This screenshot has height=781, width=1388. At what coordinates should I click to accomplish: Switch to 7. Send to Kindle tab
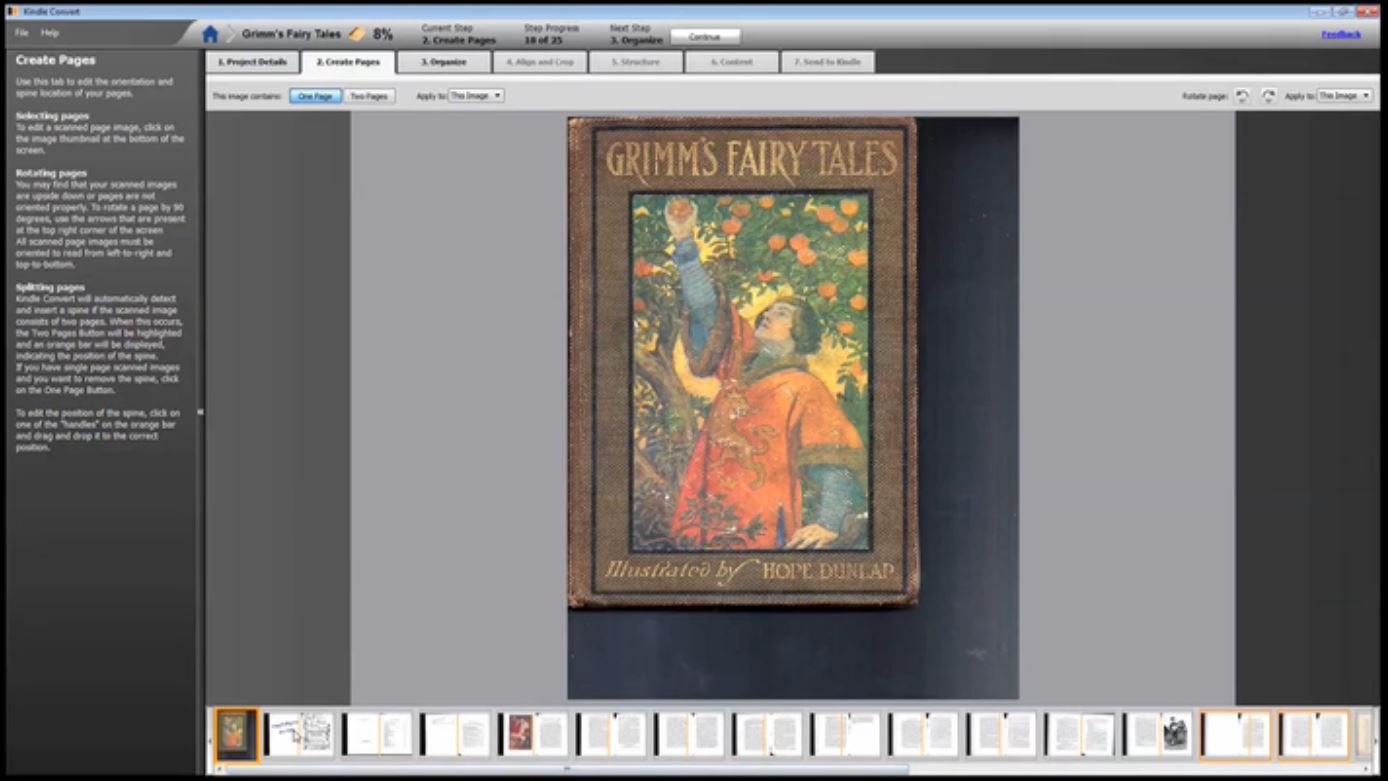827,62
